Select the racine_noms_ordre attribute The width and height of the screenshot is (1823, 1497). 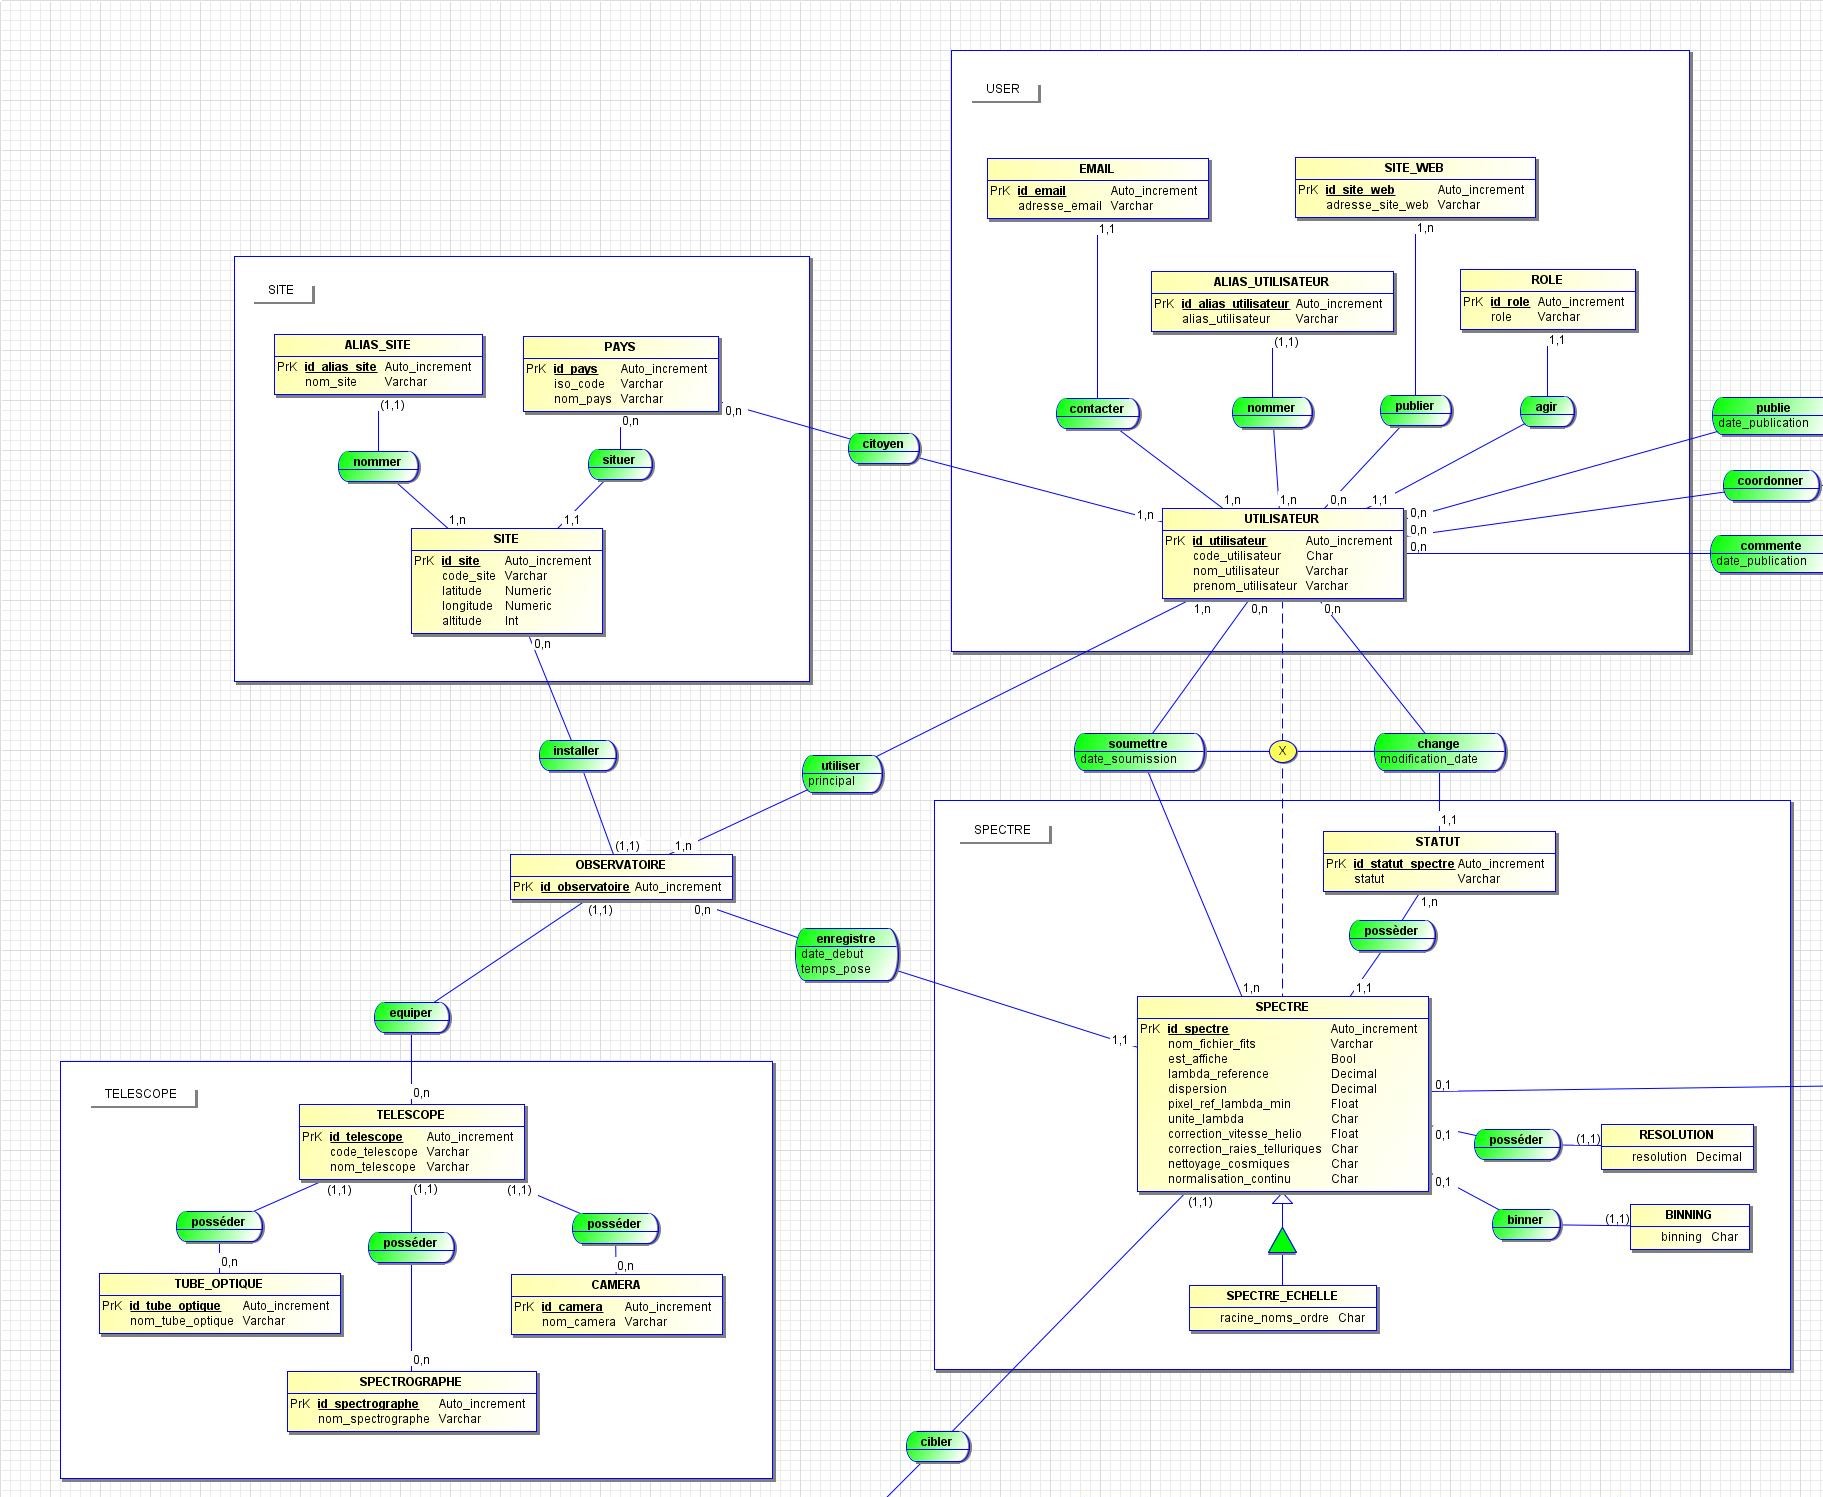1274,1318
